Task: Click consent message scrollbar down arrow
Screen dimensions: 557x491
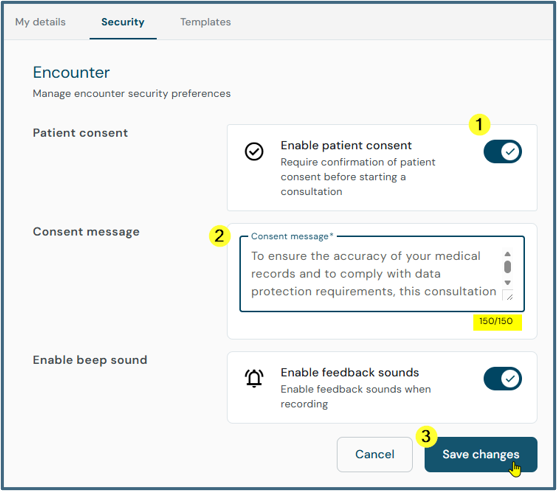Action: click(x=508, y=283)
